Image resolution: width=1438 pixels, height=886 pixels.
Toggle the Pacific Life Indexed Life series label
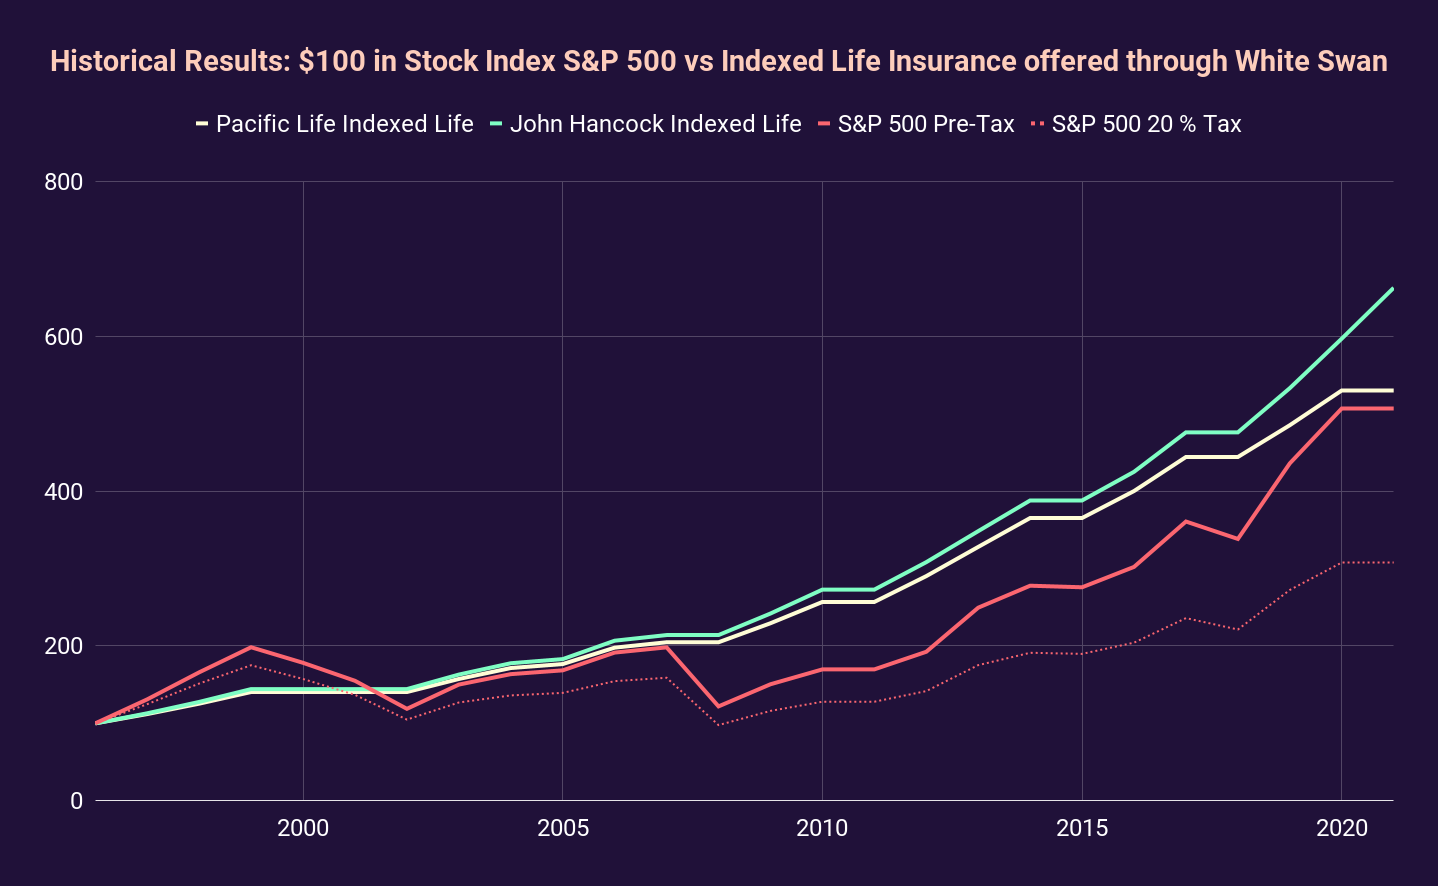point(344,124)
